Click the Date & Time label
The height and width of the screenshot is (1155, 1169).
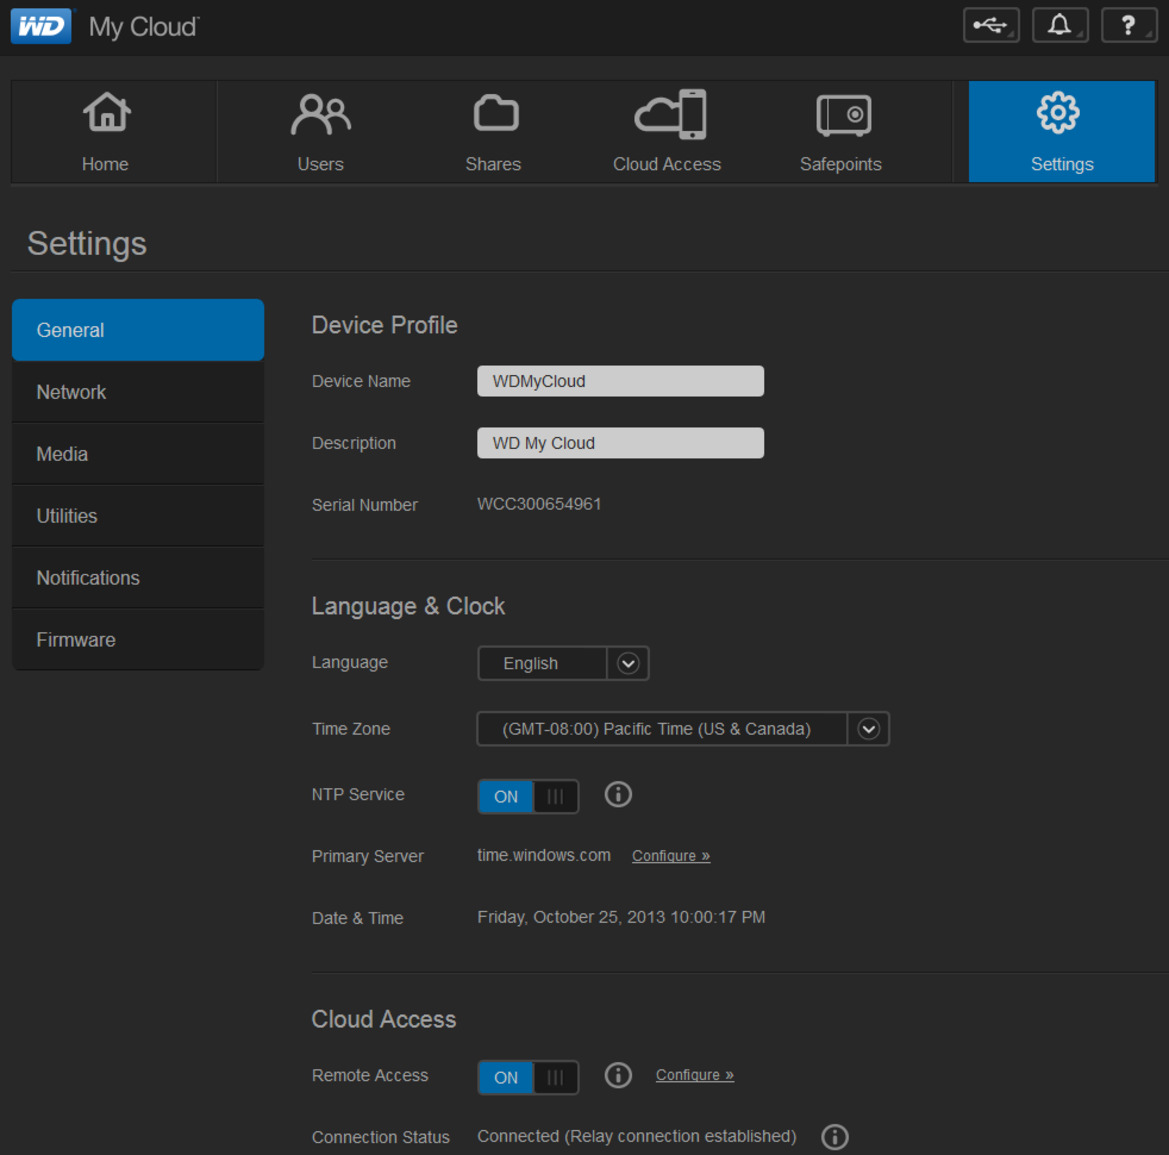tap(357, 918)
